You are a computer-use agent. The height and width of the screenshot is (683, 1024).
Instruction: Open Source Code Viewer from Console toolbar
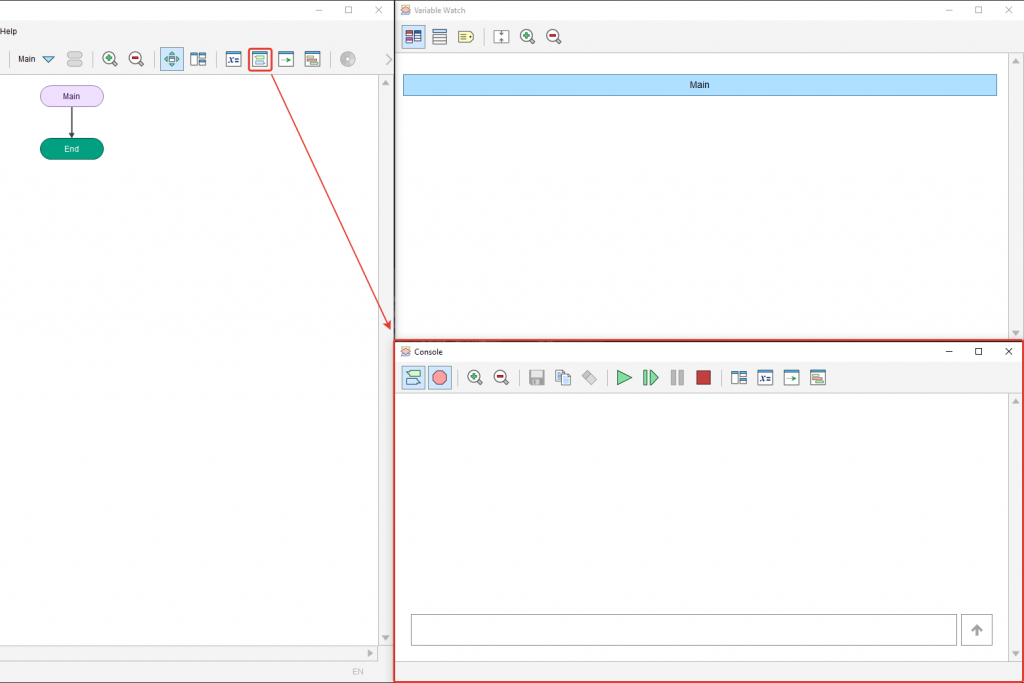click(791, 377)
